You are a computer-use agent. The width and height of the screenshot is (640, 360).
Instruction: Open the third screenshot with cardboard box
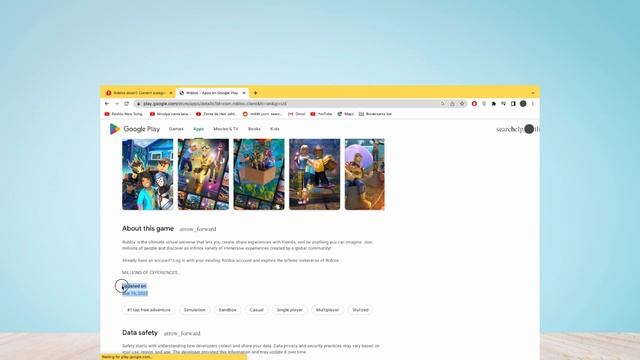259,174
